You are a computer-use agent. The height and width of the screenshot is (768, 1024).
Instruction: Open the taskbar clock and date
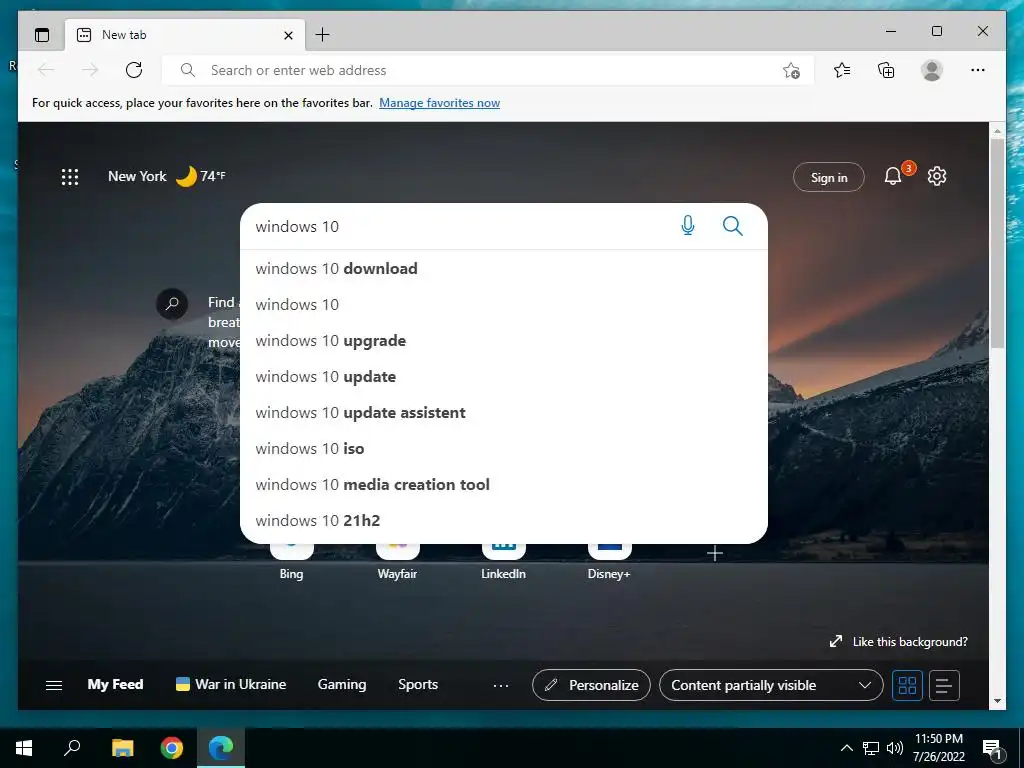click(x=938, y=748)
